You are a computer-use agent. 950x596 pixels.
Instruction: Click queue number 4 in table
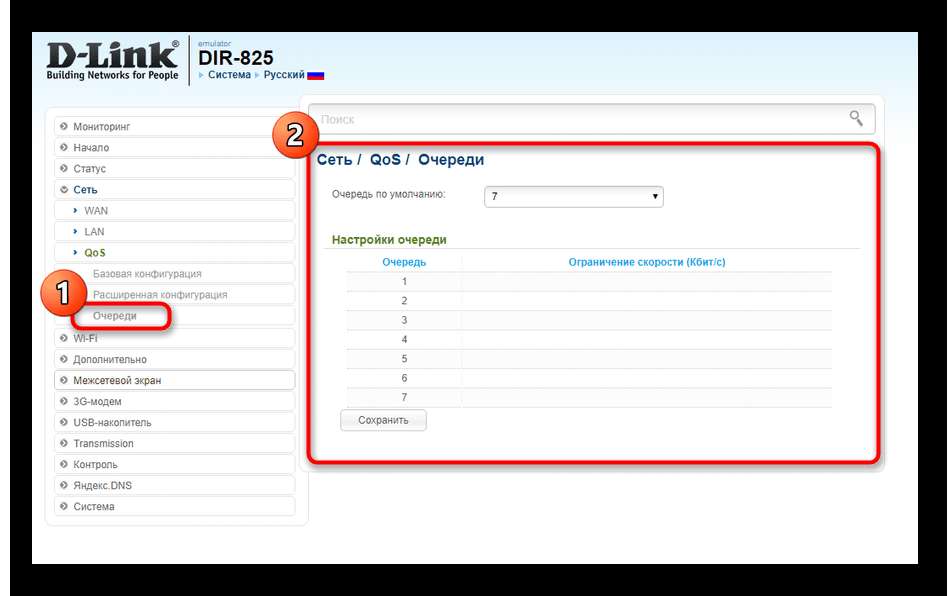point(404,339)
